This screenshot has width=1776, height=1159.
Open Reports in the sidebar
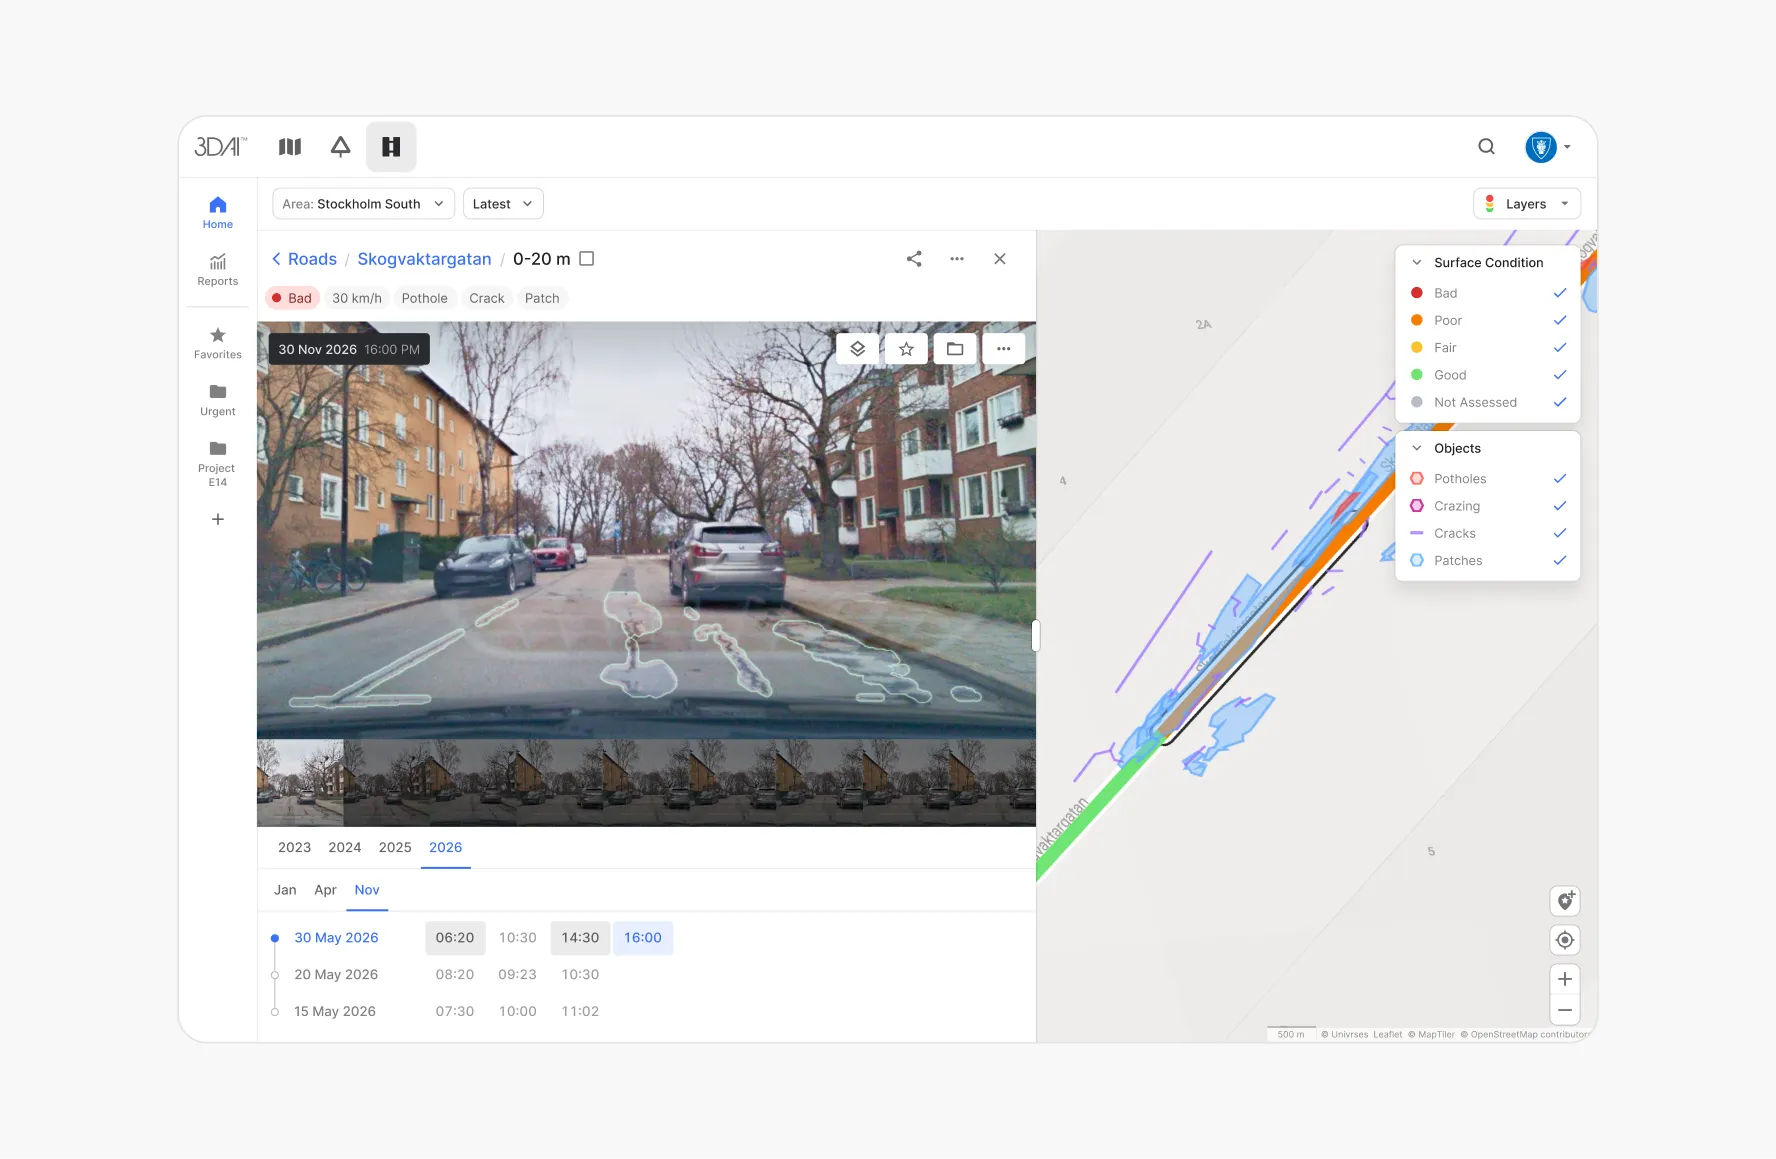[x=218, y=269]
